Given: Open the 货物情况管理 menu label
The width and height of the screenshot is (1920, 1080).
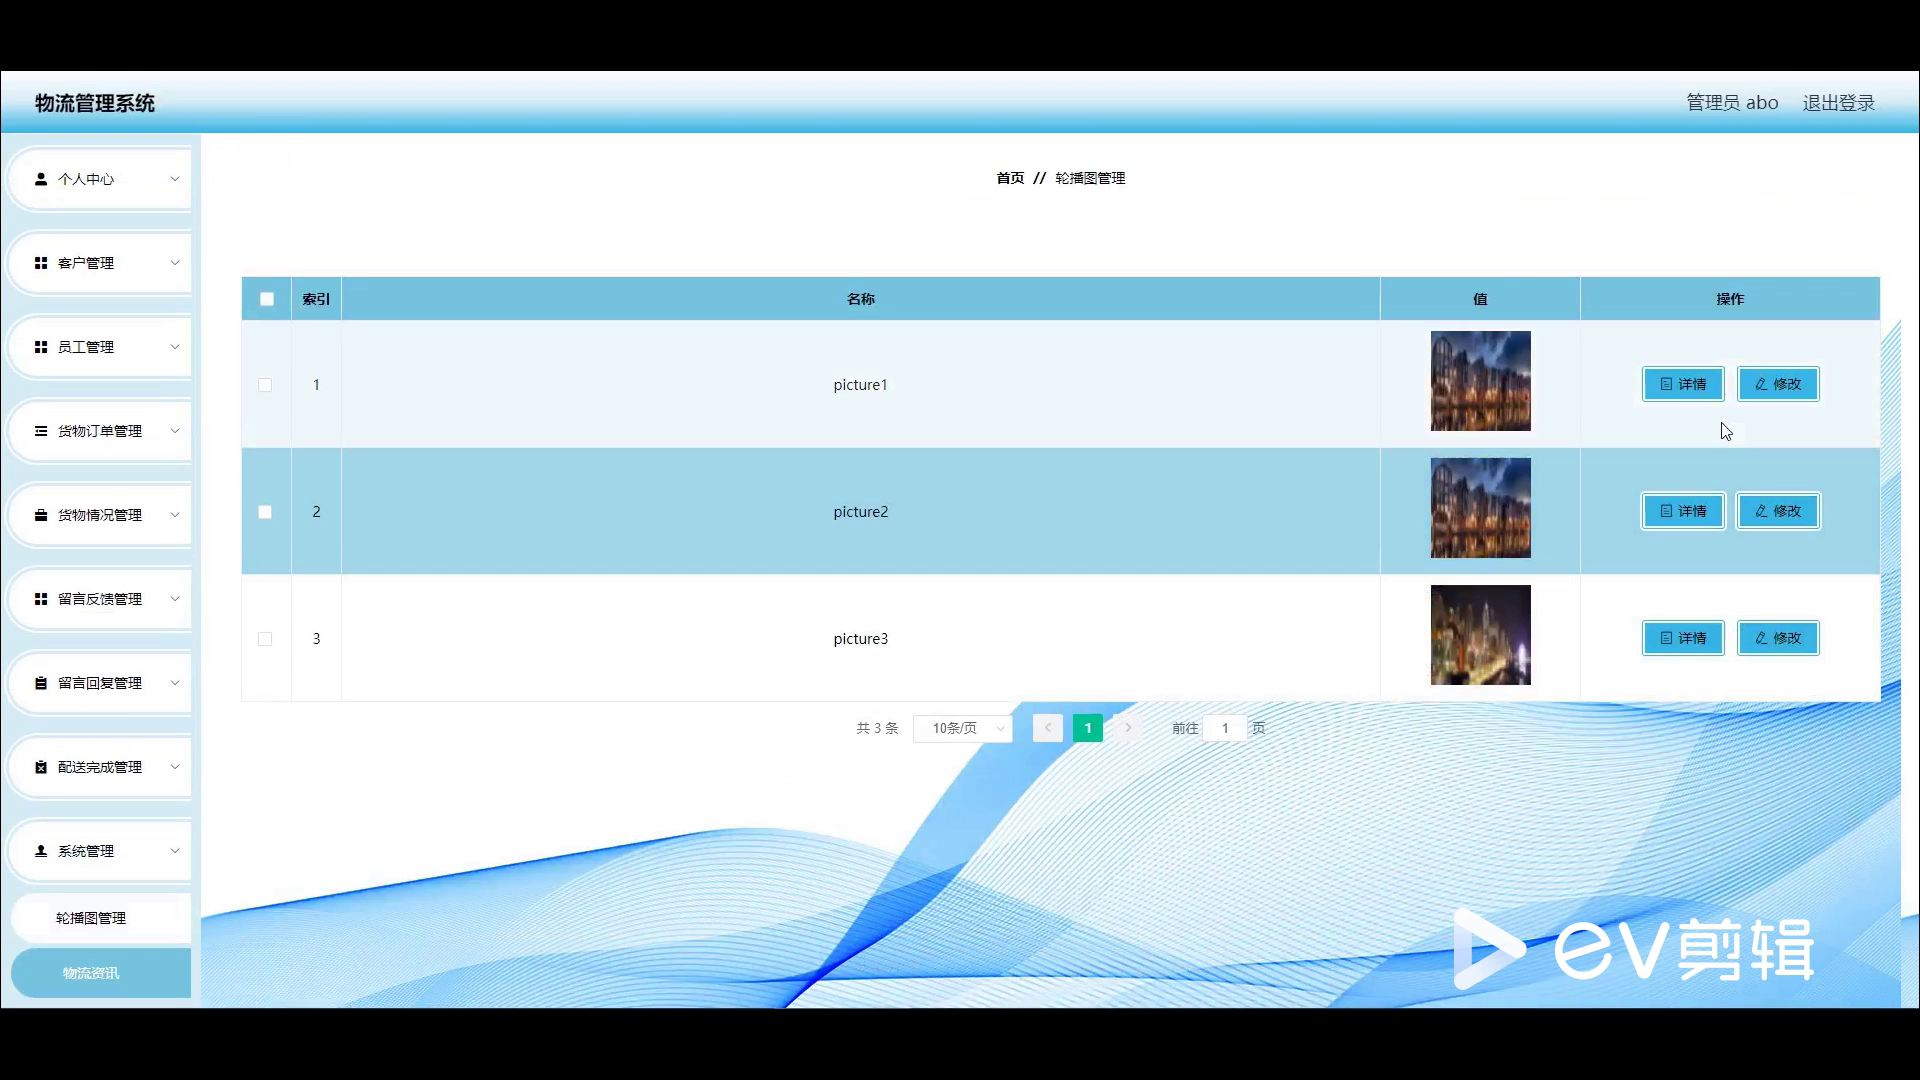Looking at the screenshot, I should pyautogui.click(x=100, y=515).
